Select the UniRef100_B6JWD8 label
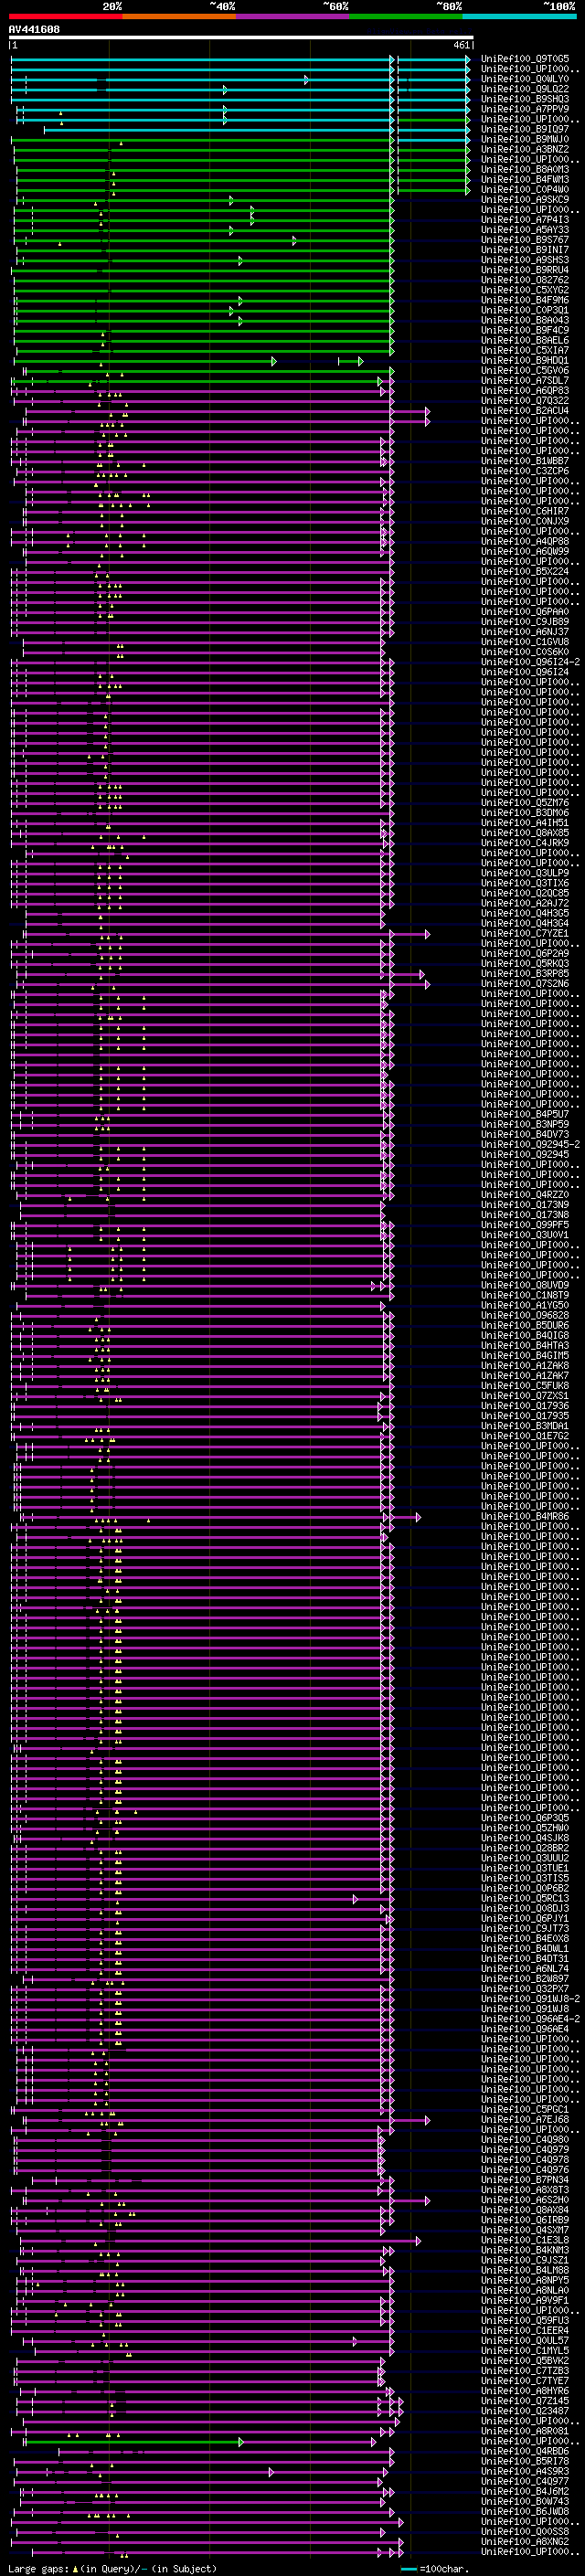The image size is (585, 2576). tap(525, 2510)
